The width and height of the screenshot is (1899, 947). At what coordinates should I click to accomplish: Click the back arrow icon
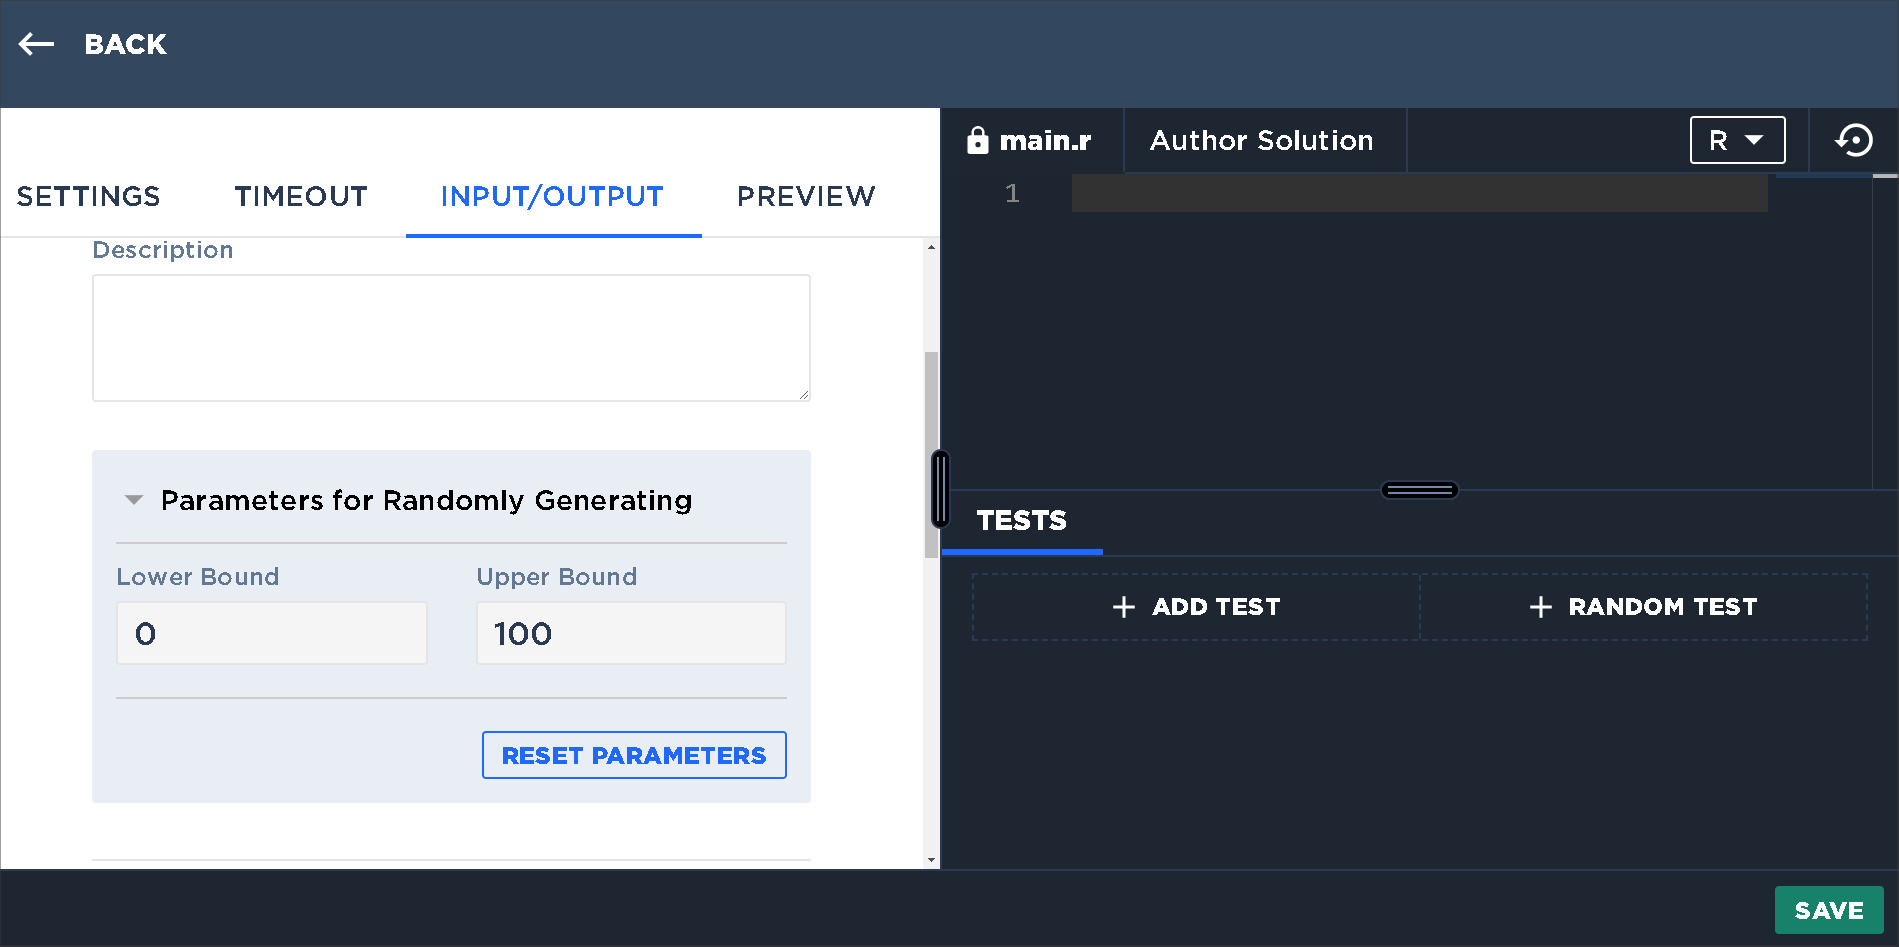tap(37, 44)
